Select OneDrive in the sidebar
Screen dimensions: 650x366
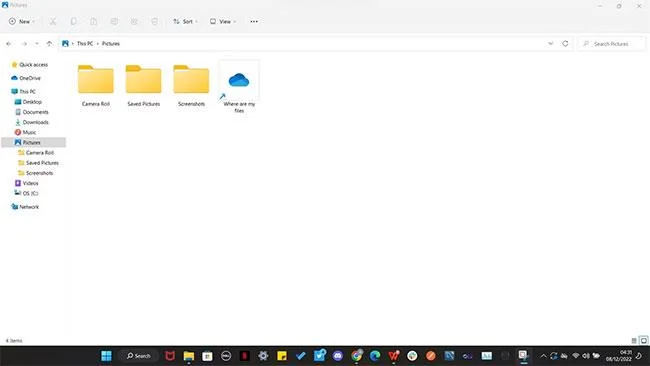coord(26,78)
